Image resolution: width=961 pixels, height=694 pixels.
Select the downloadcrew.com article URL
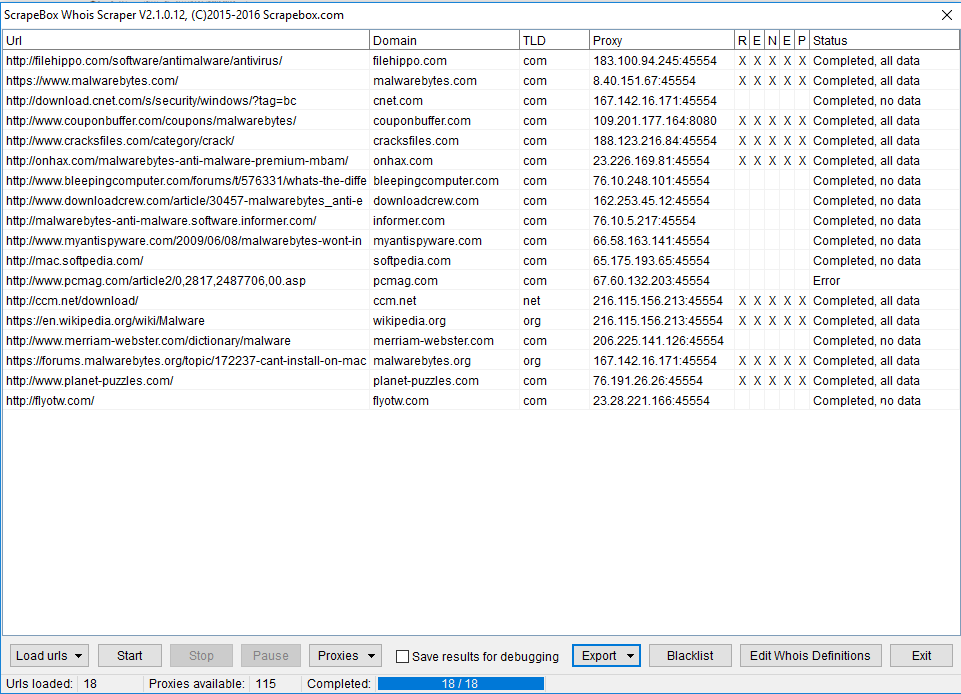184,200
